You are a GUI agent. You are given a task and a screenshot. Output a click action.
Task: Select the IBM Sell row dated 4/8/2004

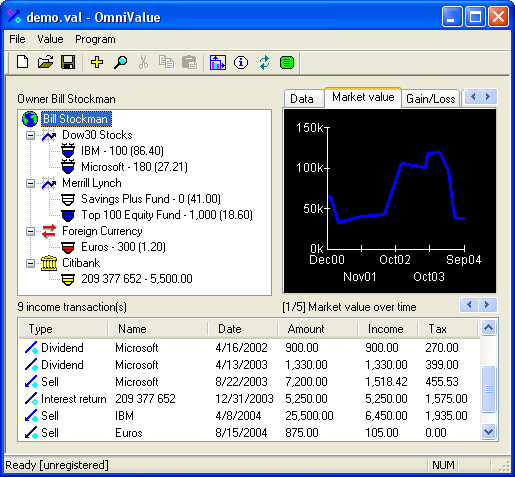pyautogui.click(x=249, y=416)
